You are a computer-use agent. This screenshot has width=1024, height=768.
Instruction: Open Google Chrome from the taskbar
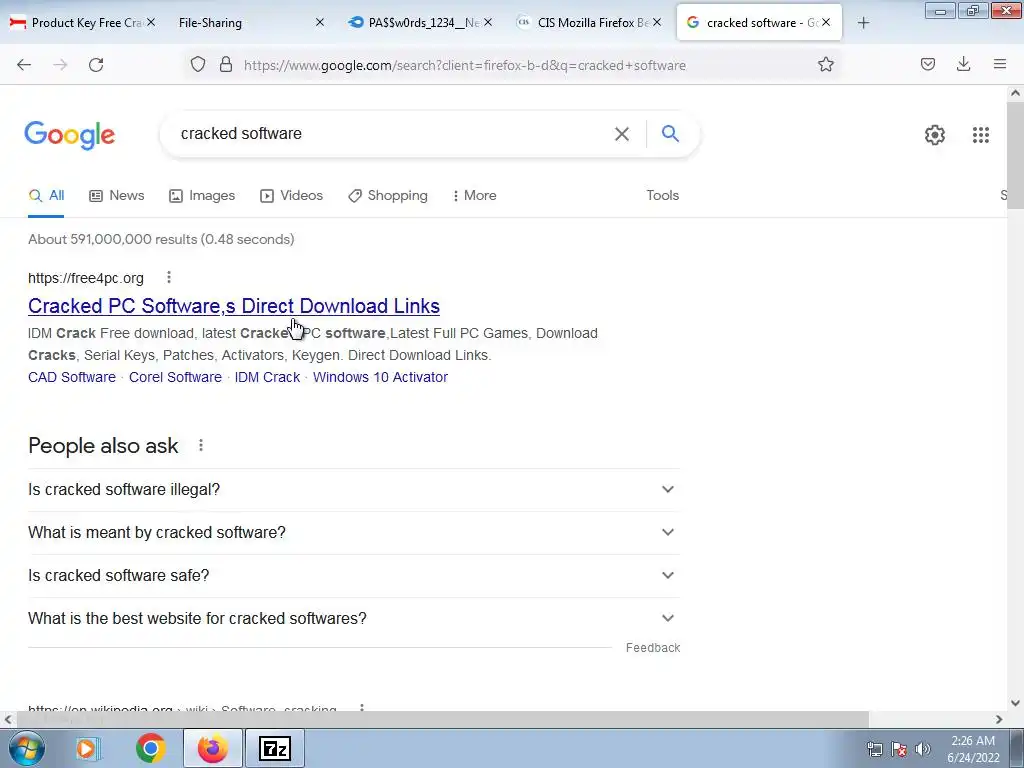tap(151, 748)
